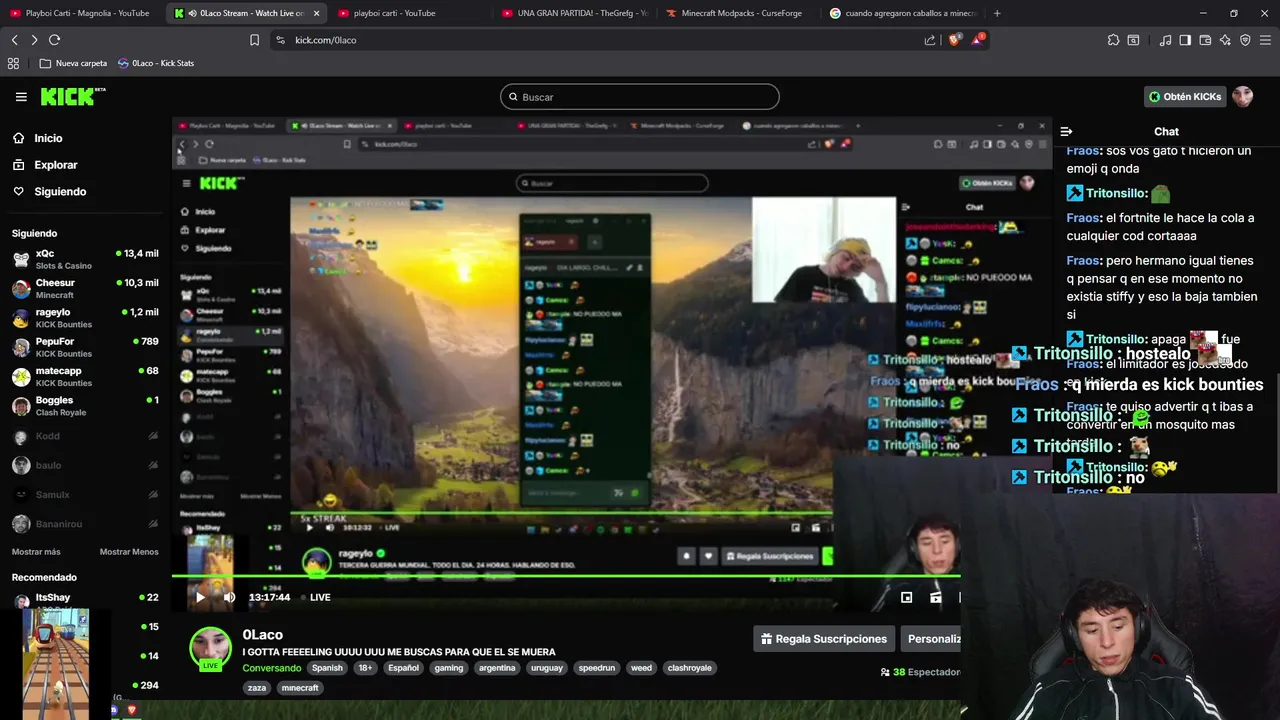
Task: Open the site info icon beside kick.com/0laco
Action: point(280,40)
